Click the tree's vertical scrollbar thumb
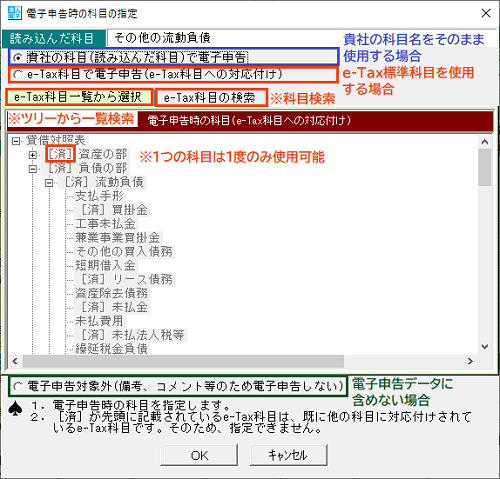This screenshot has width=500, height=479. point(485,167)
